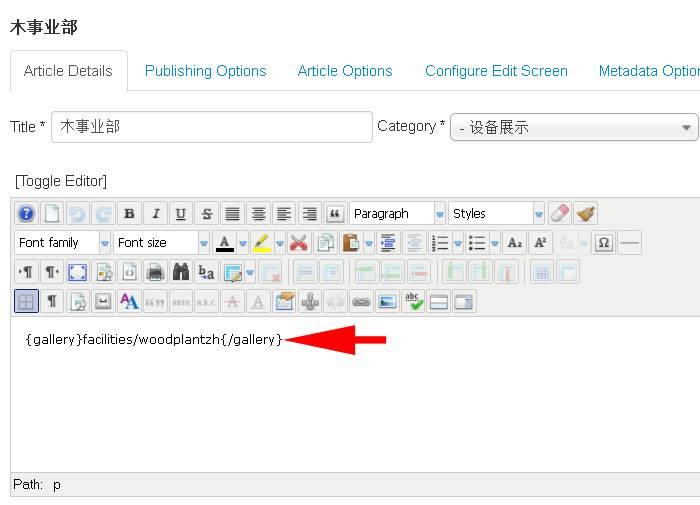Click the Bold formatting icon
Image resolution: width=700 pixels, height=505 pixels.
pos(129,213)
